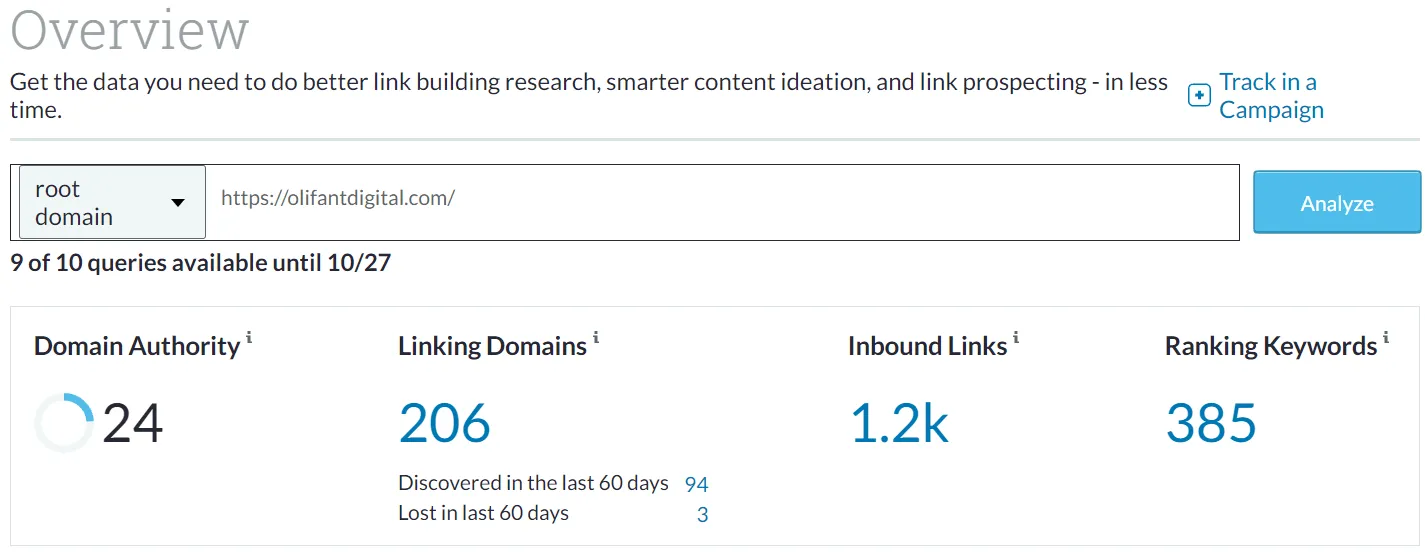Click the 94 discovered domains number
This screenshot has height=552, width=1425.
pos(696,485)
